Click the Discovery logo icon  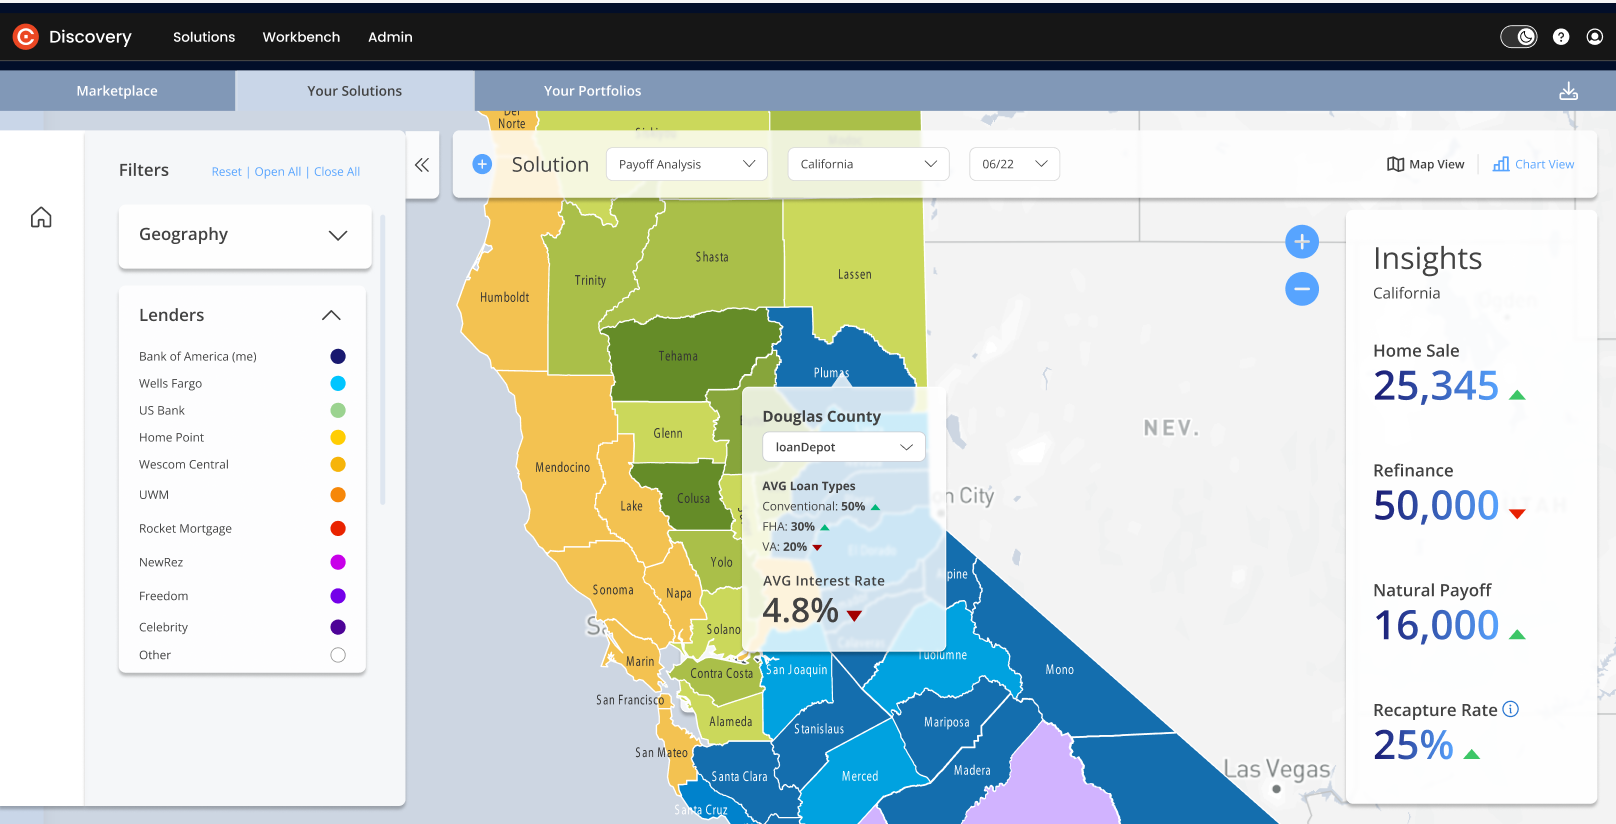(x=25, y=37)
